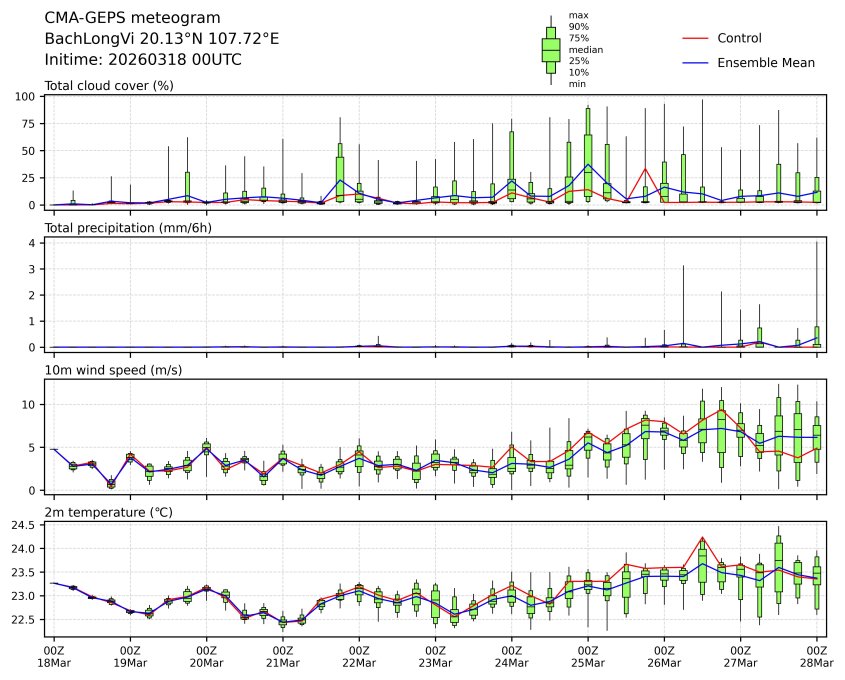Click the 100 tick on cloud cover axis
The width and height of the screenshot is (845, 680).
tap(26, 97)
